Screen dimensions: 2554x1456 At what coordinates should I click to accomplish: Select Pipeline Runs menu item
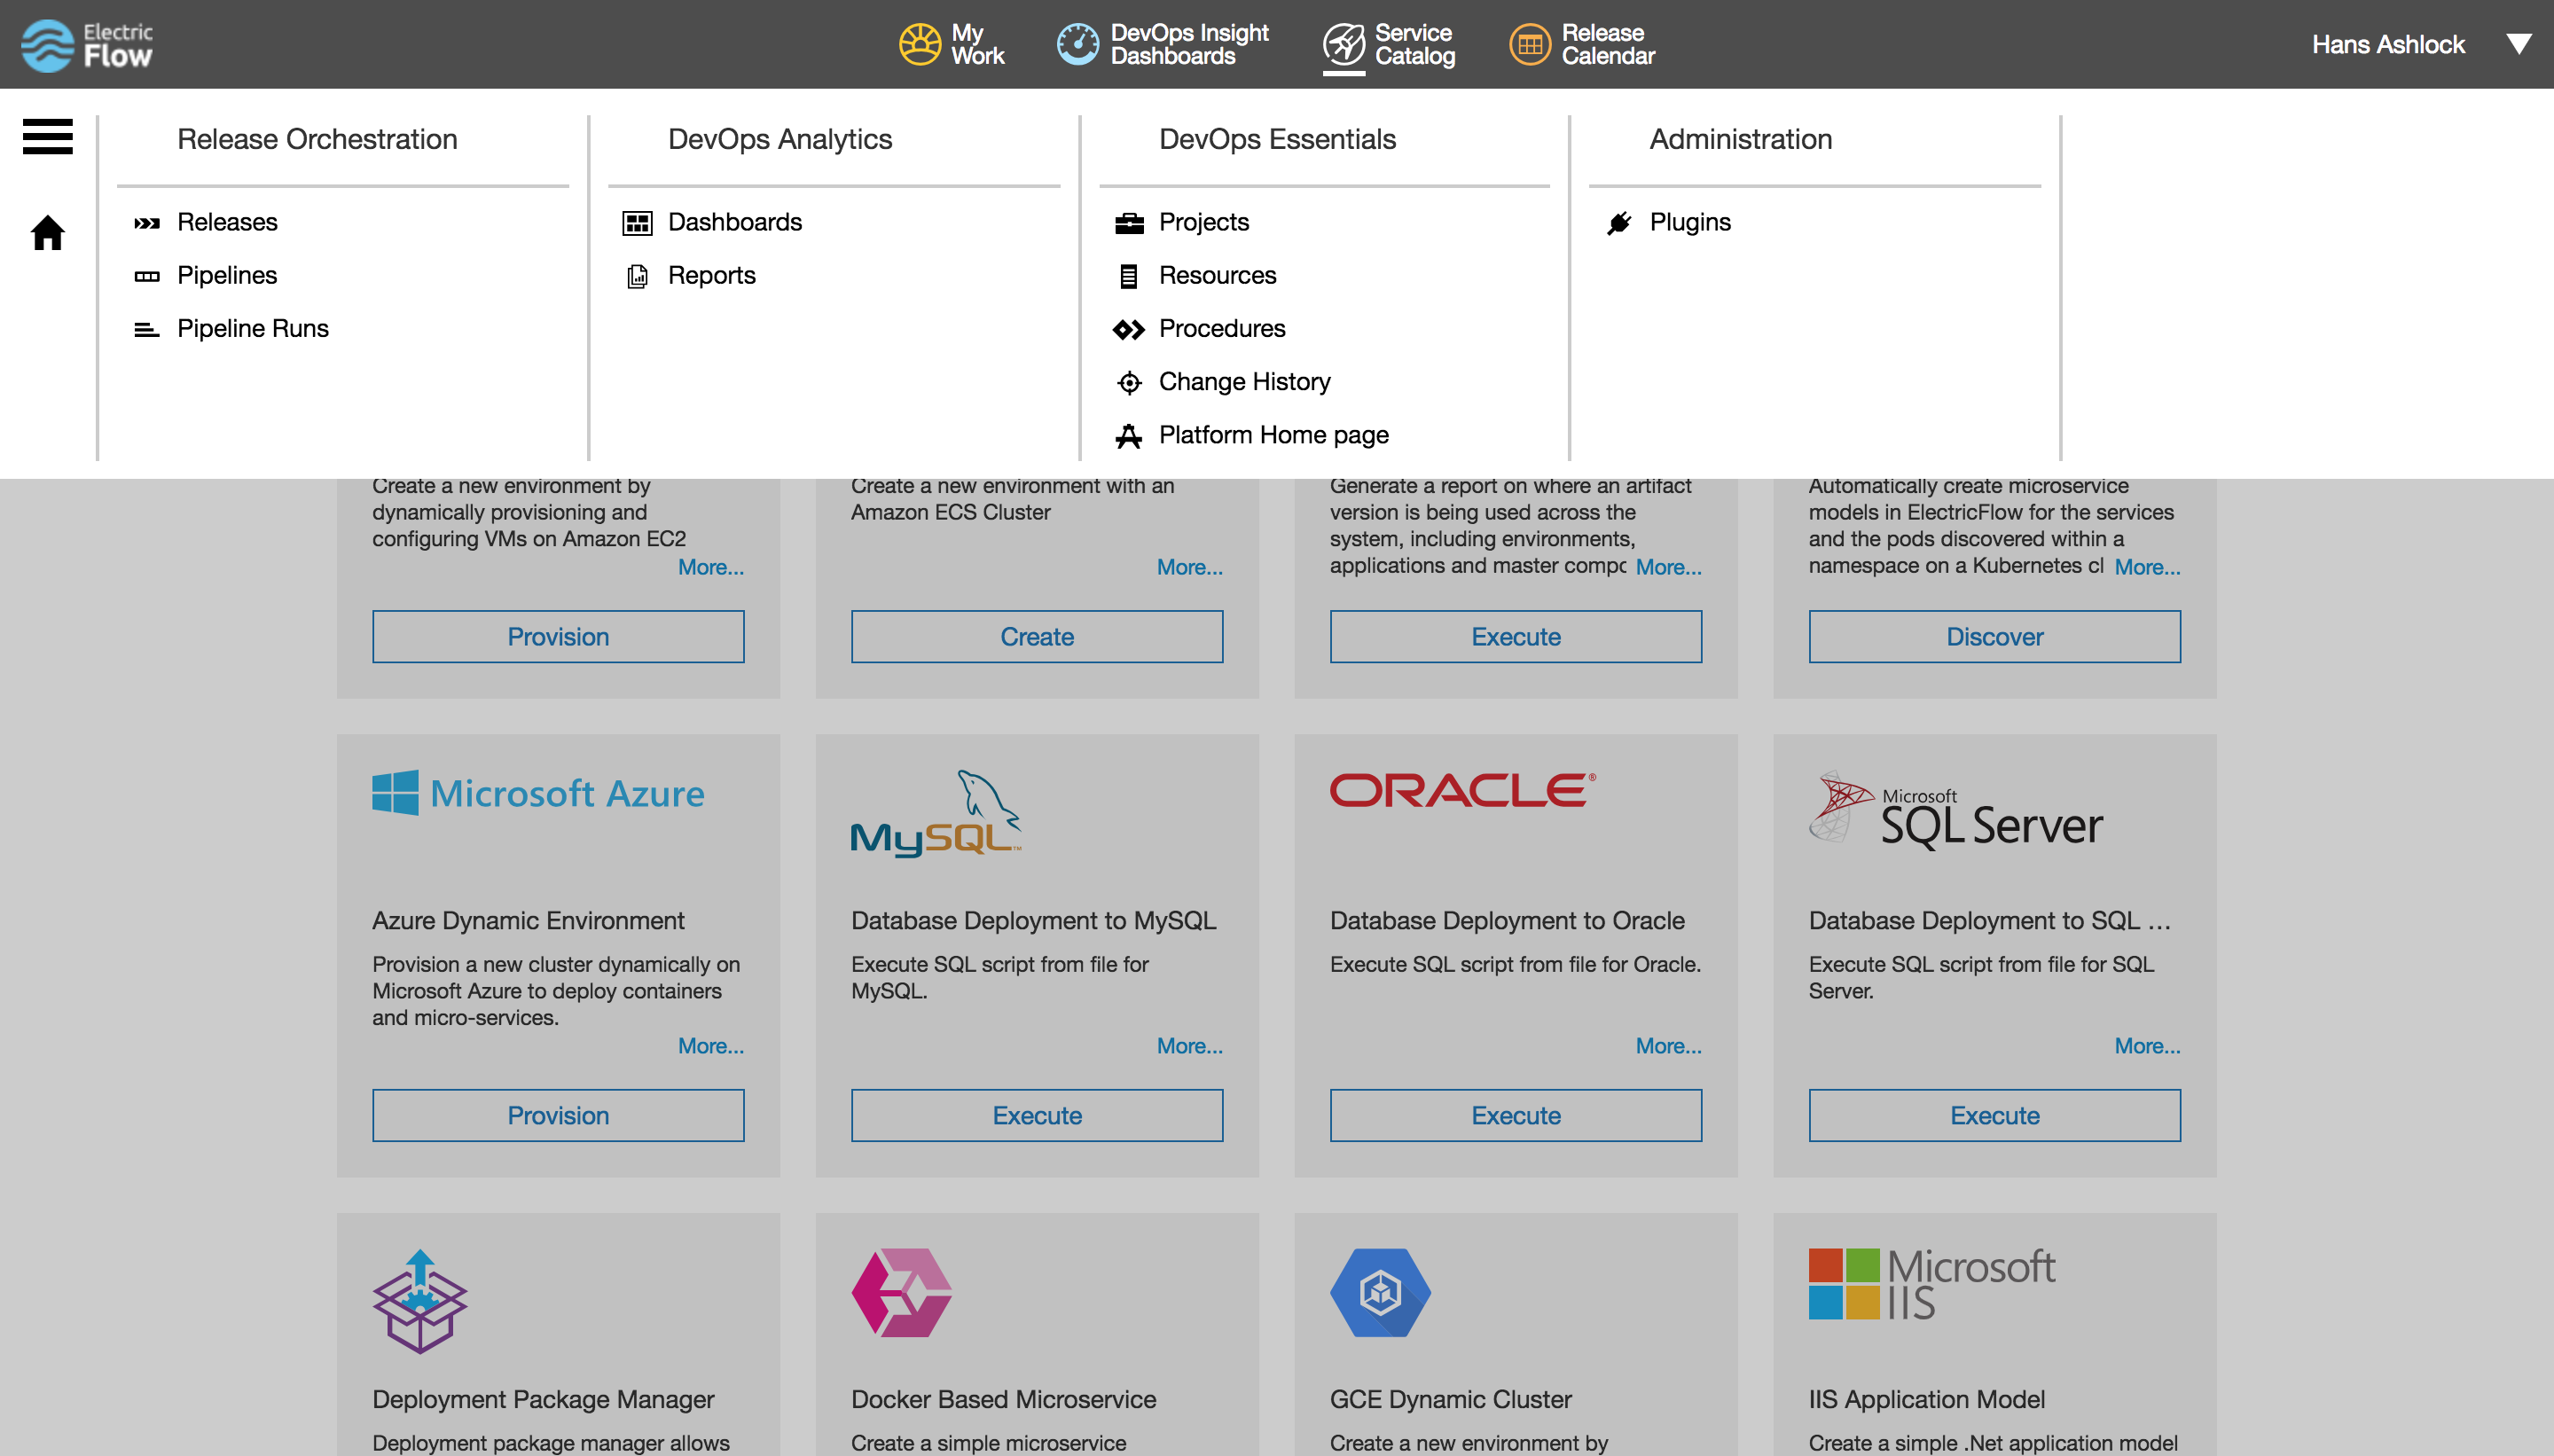[x=253, y=328]
